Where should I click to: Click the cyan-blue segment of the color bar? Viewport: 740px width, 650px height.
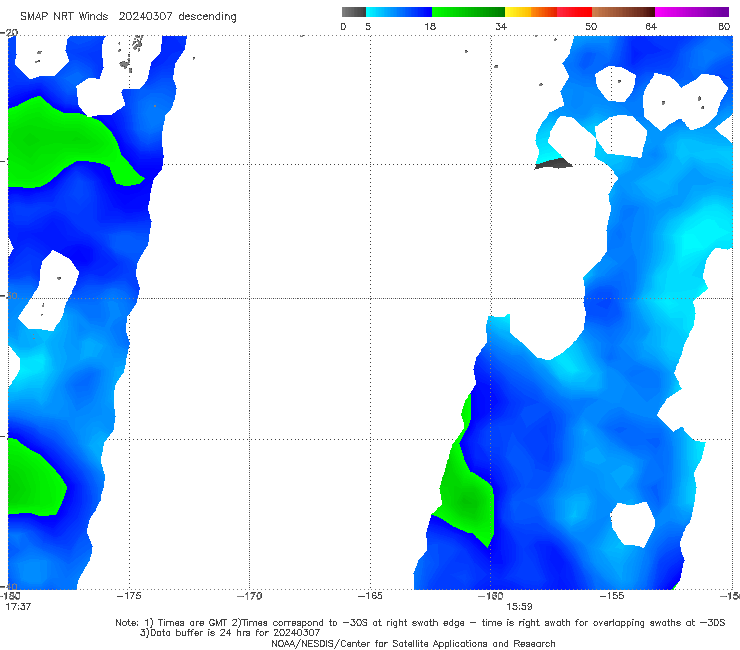point(399,12)
